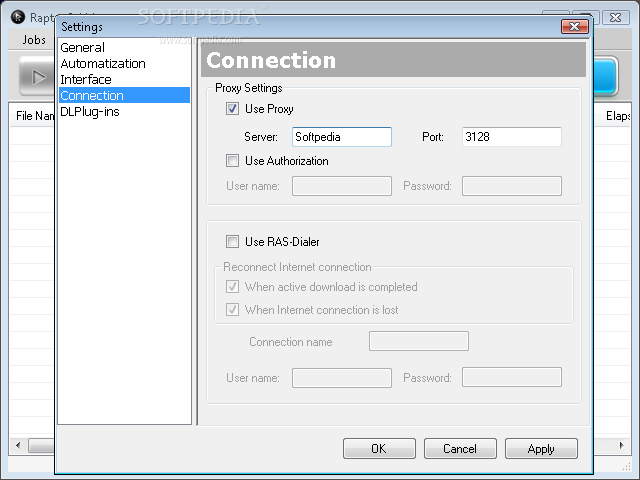
Task: Enable Use Authorization checkbox
Action: point(232,161)
